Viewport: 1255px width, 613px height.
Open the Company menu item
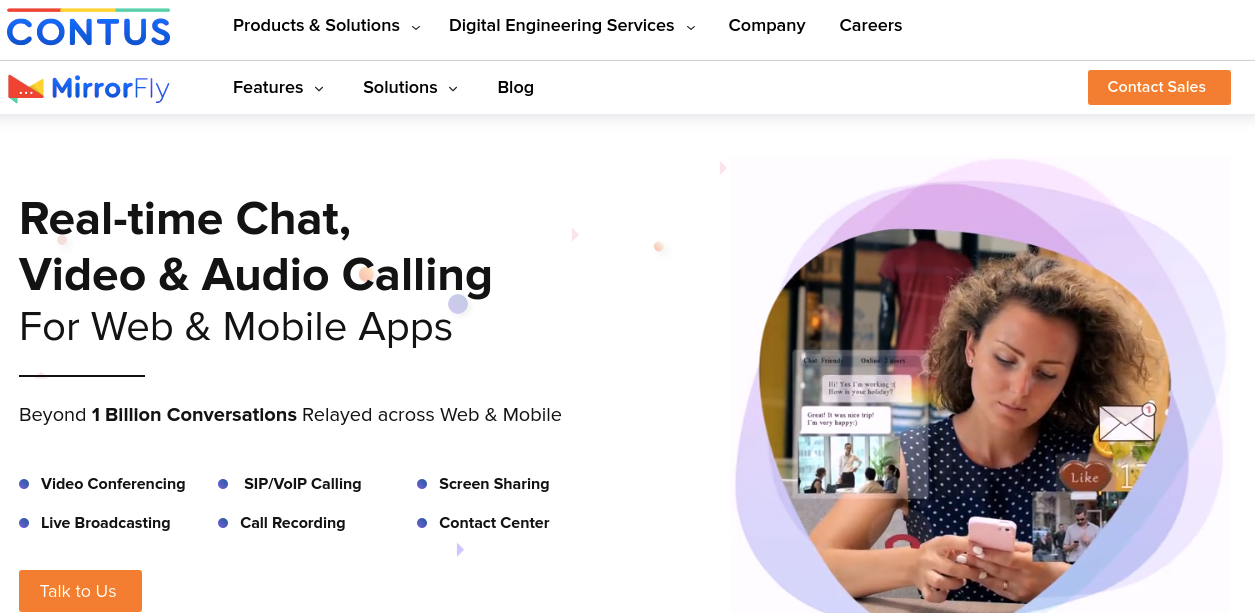click(x=767, y=26)
